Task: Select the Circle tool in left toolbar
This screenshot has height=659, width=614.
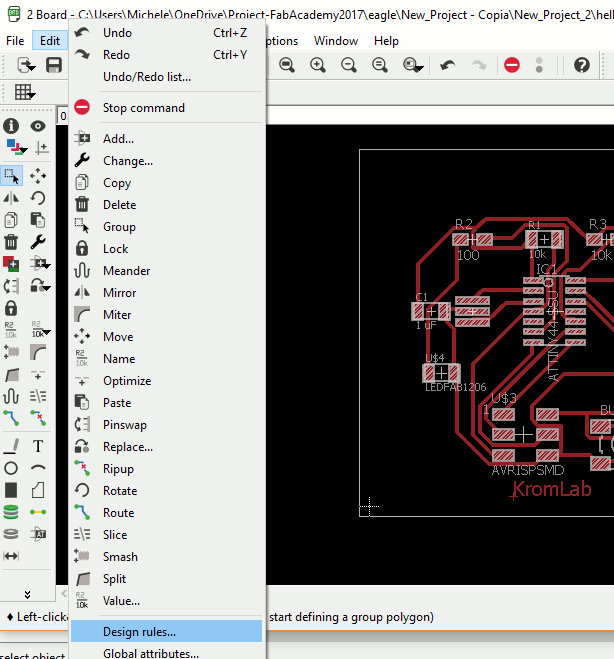Action: pos(11,468)
